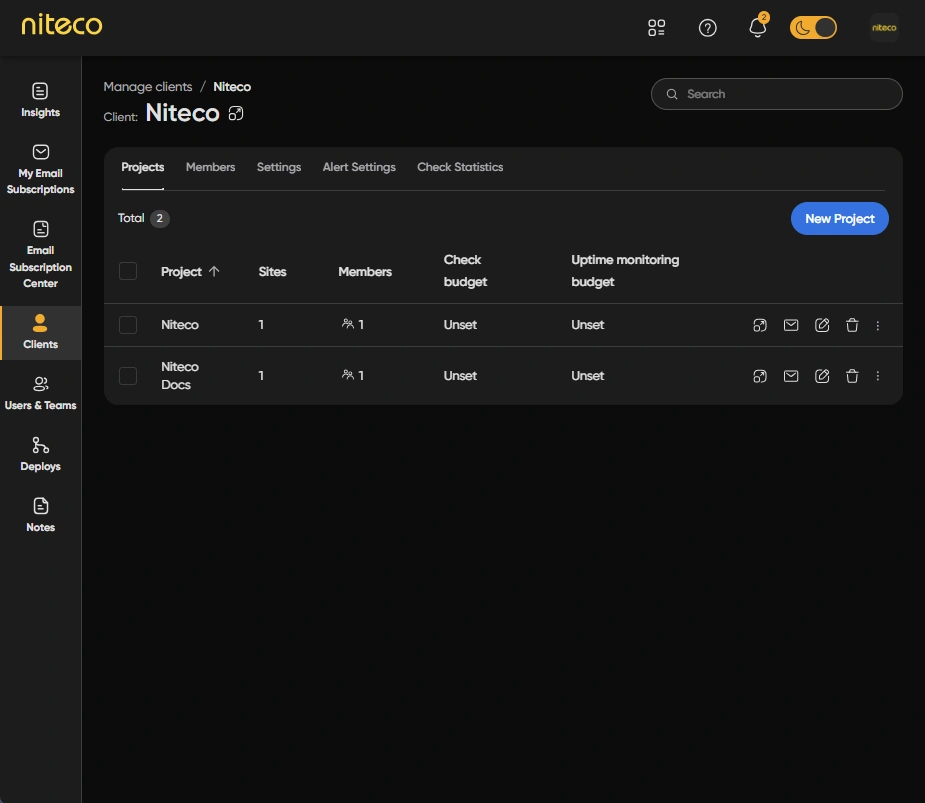
Task: Open Clients in sidebar
Action: (x=40, y=332)
